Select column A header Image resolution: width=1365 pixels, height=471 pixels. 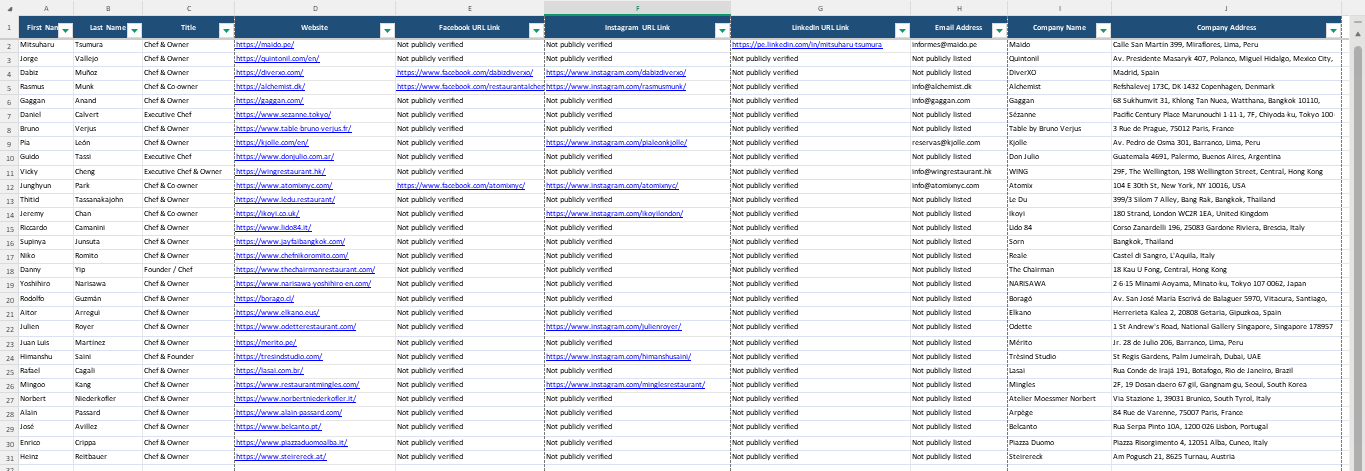46,7
